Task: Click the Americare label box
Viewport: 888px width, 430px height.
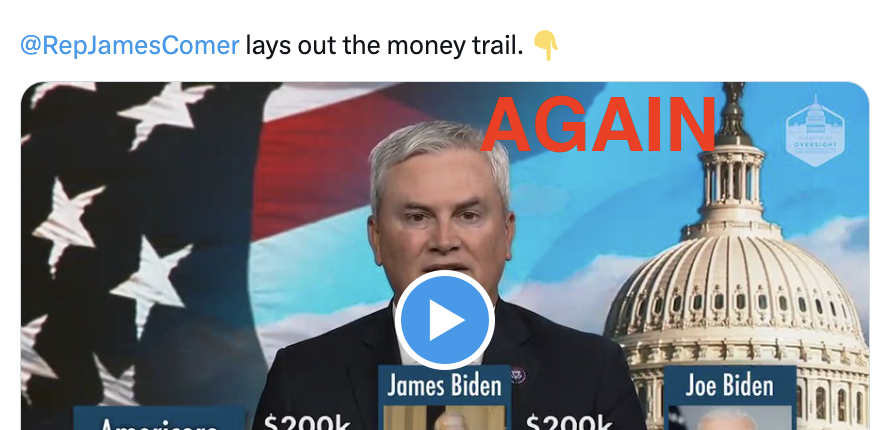Action: click(x=159, y=418)
